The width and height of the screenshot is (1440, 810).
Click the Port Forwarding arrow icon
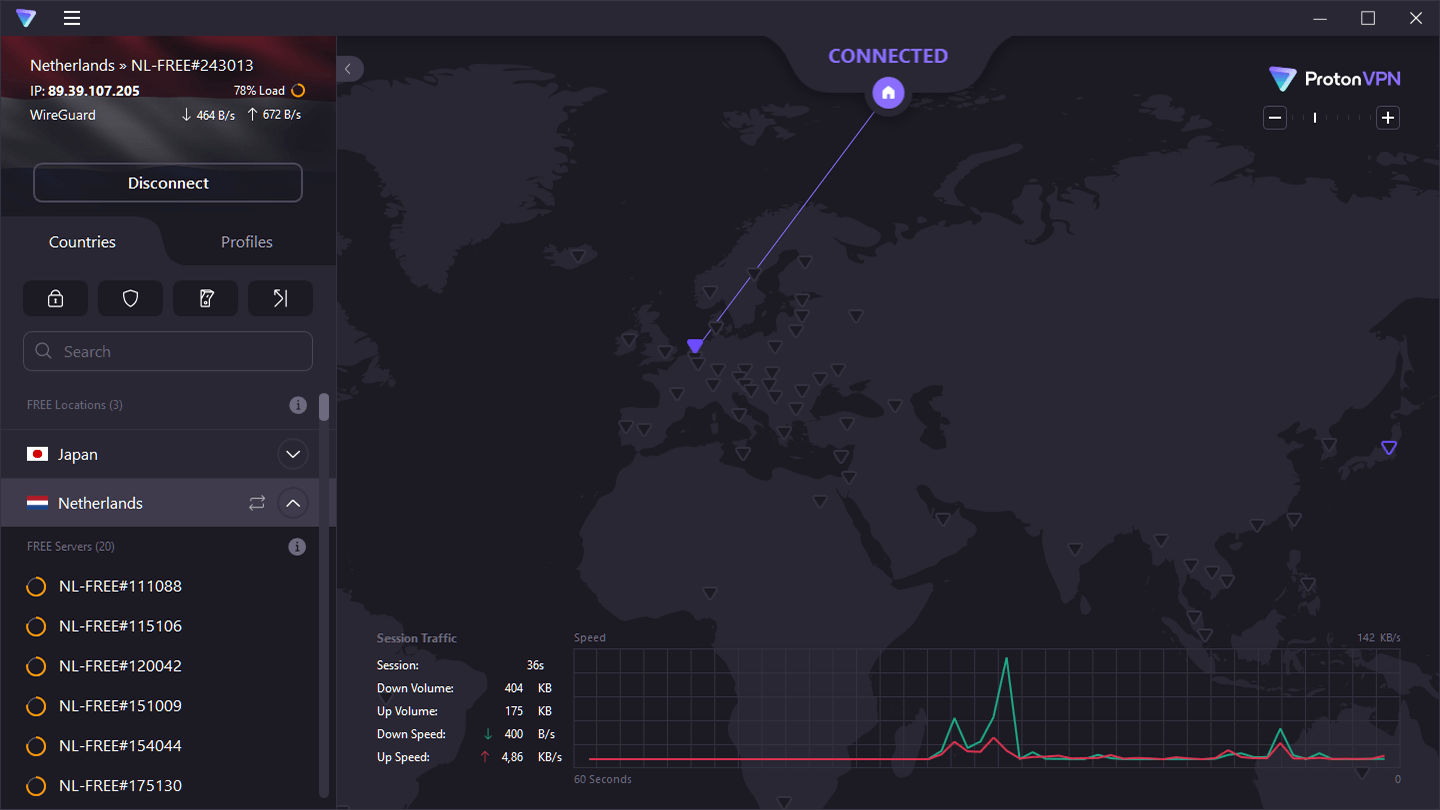tap(280, 298)
